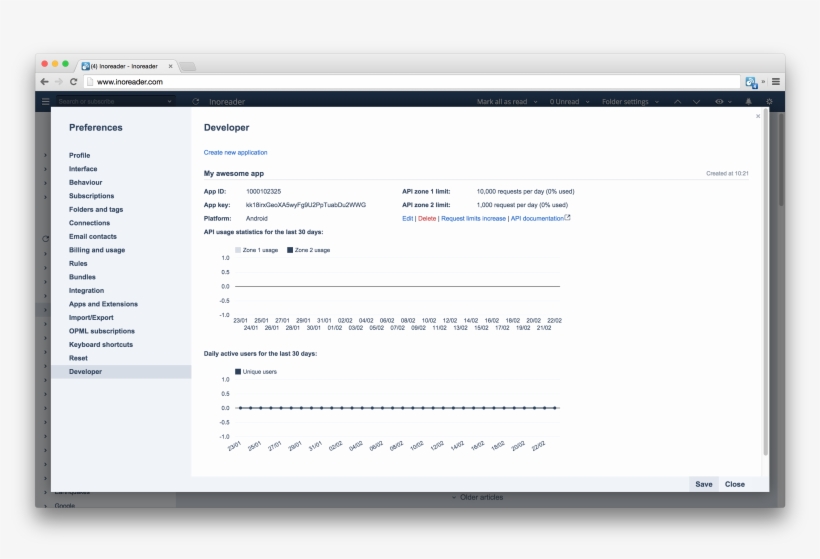The width and height of the screenshot is (820, 559).
Task: Click the green macOS fullscreen button
Action: coord(65,64)
